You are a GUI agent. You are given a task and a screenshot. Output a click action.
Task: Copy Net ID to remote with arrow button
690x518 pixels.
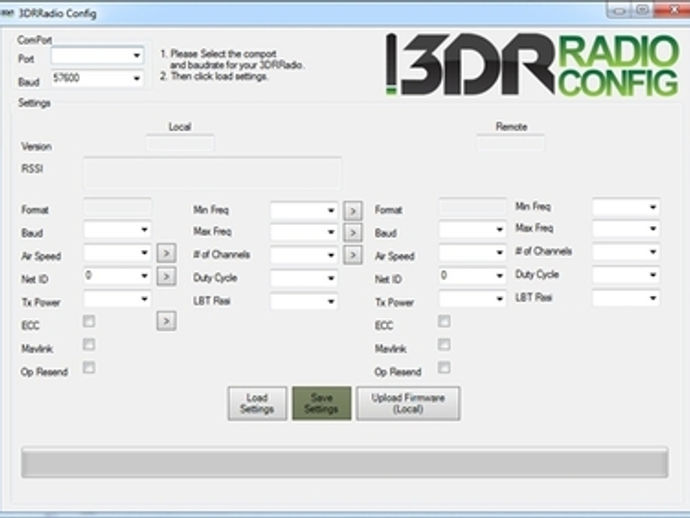click(x=166, y=276)
